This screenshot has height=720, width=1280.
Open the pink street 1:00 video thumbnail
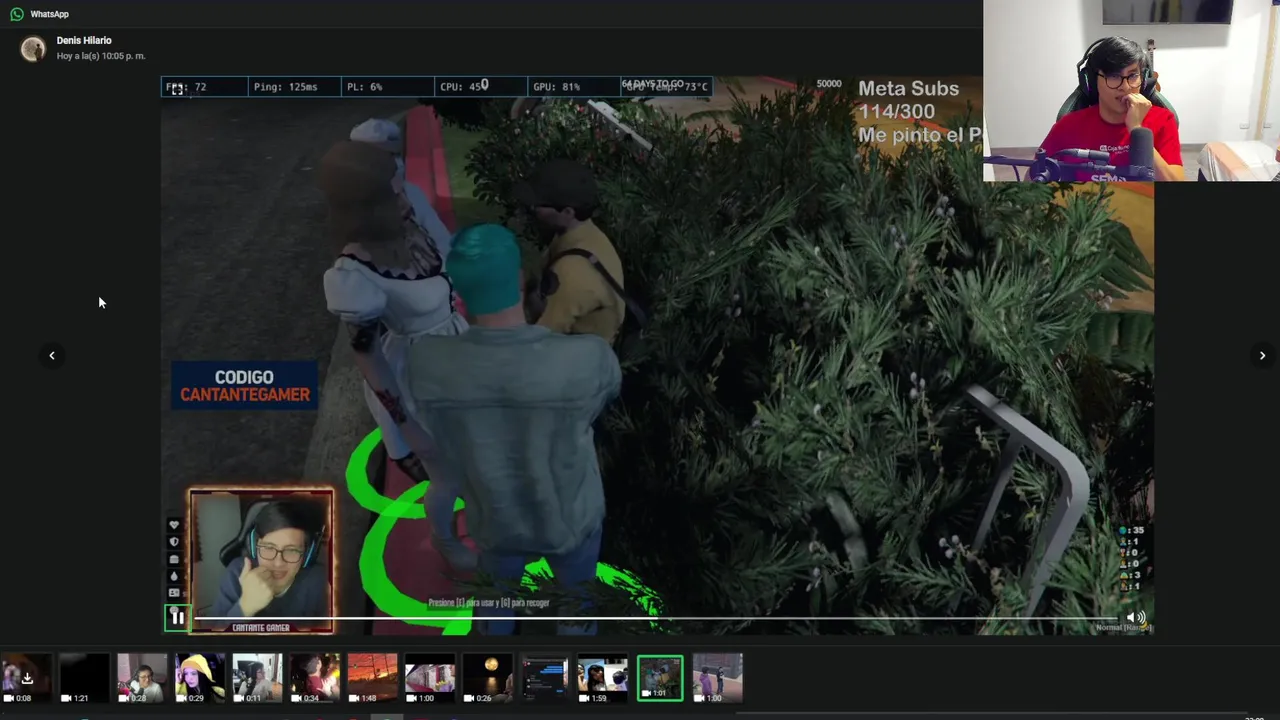point(430,678)
